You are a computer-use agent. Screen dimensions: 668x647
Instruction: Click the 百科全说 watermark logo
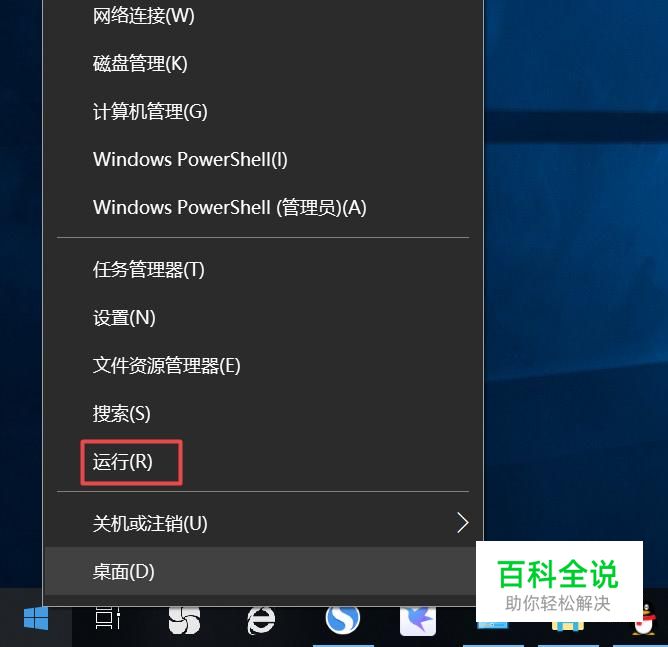pyautogui.click(x=559, y=581)
